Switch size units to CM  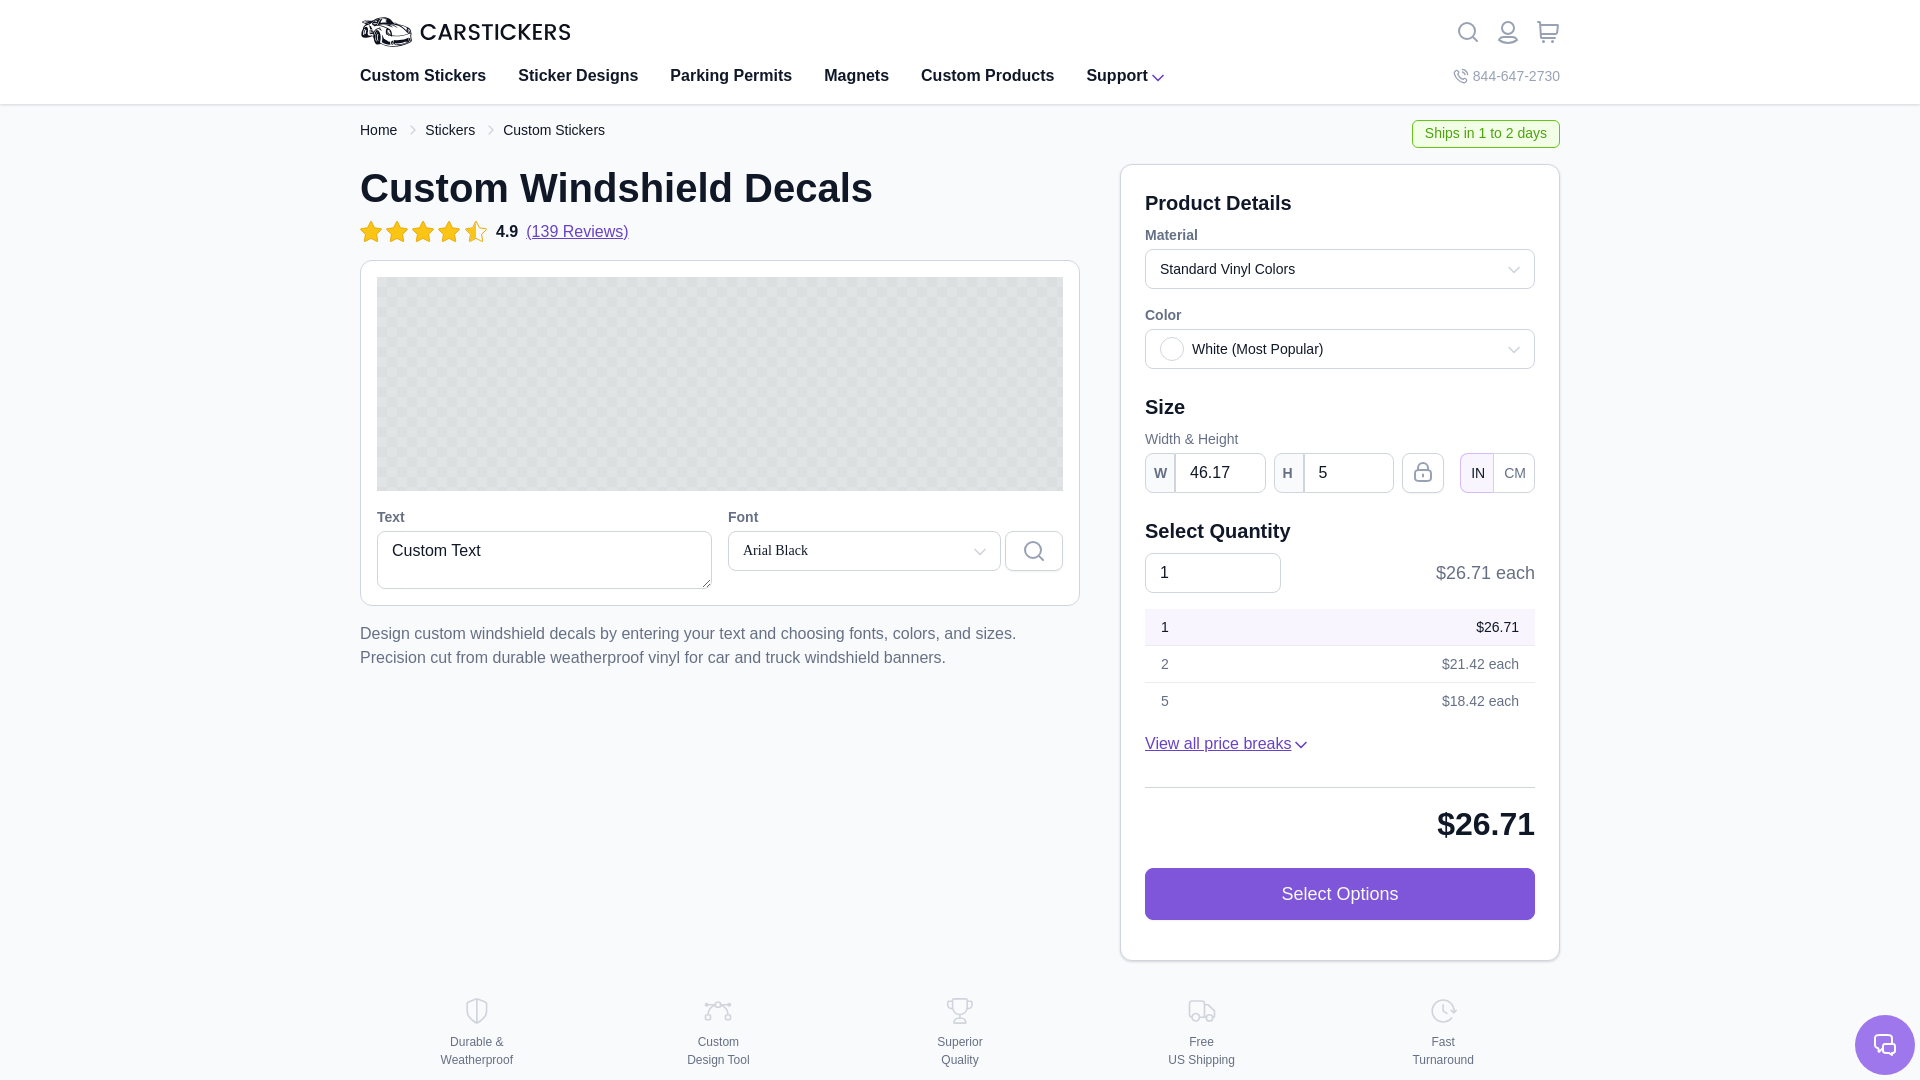point(1514,473)
